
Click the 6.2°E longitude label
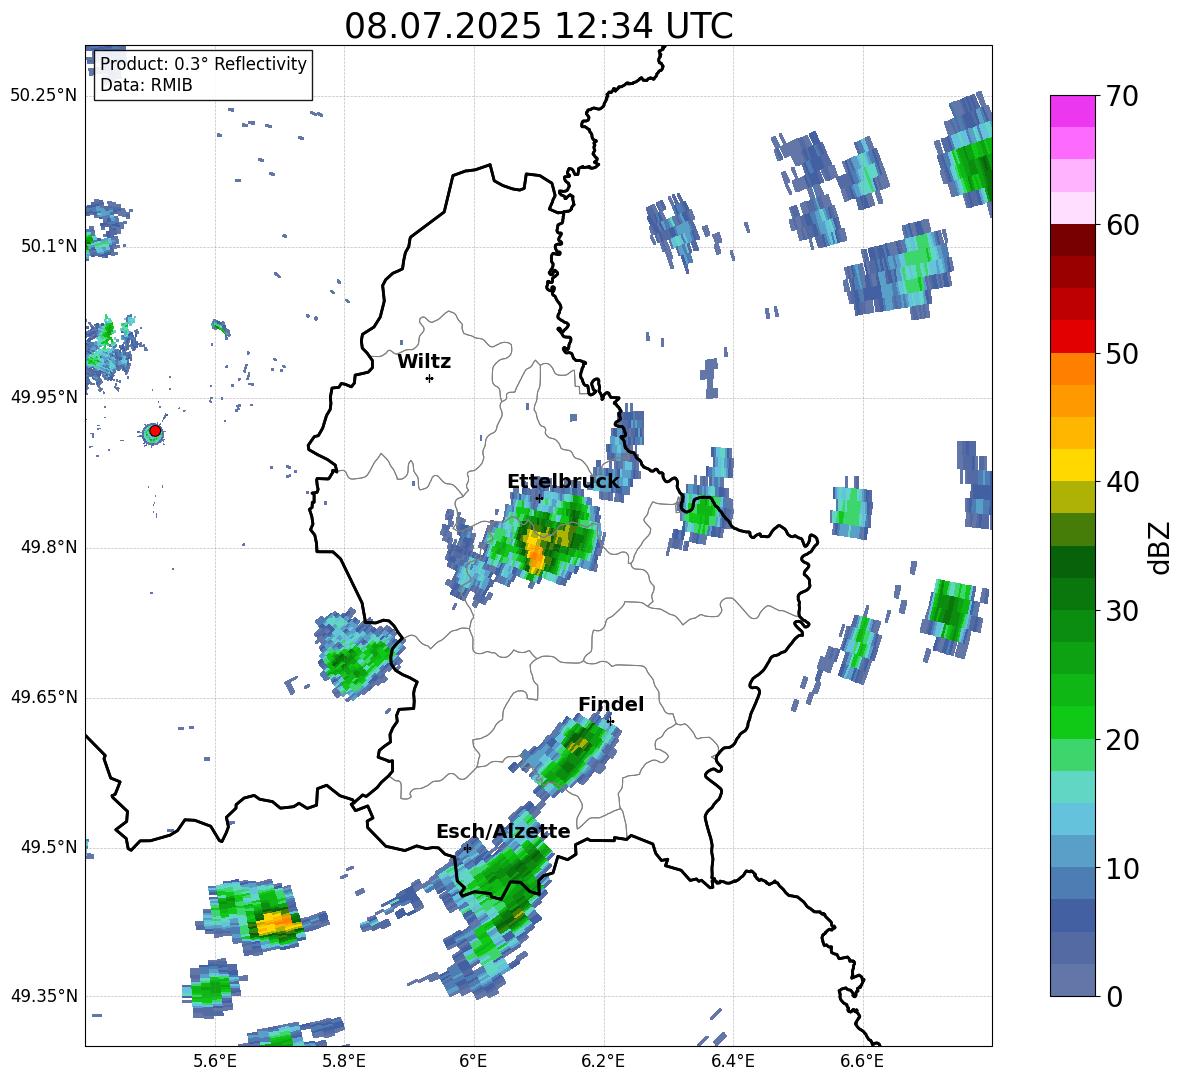pyautogui.click(x=603, y=1061)
